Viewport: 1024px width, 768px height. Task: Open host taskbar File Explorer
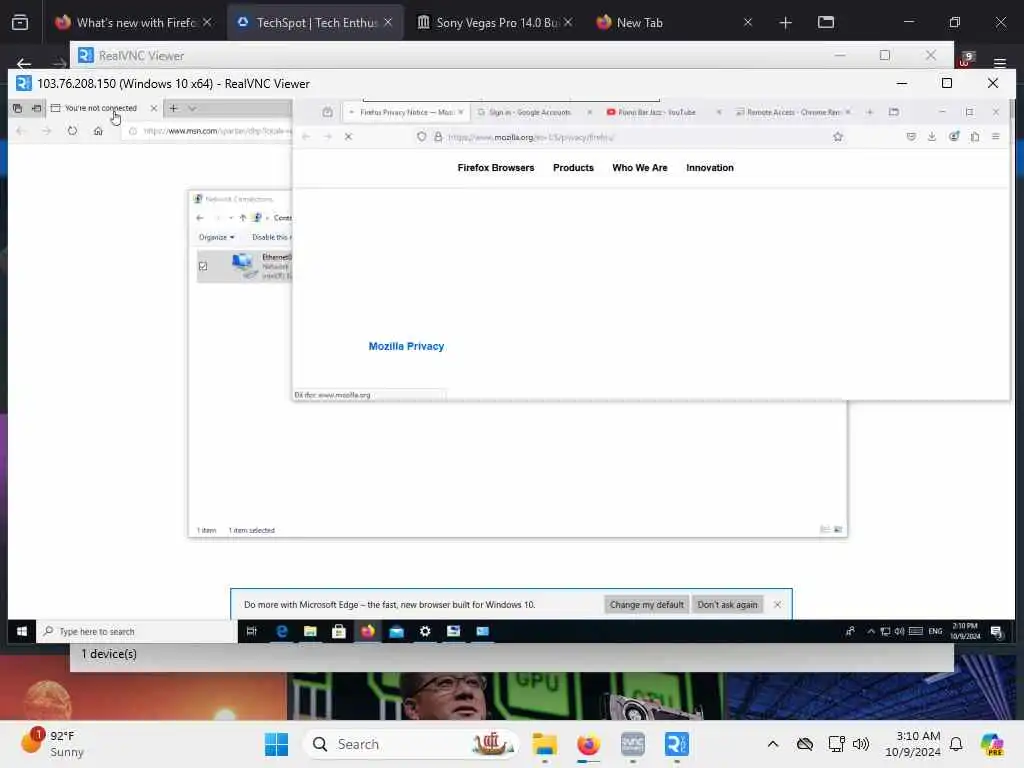[x=544, y=744]
